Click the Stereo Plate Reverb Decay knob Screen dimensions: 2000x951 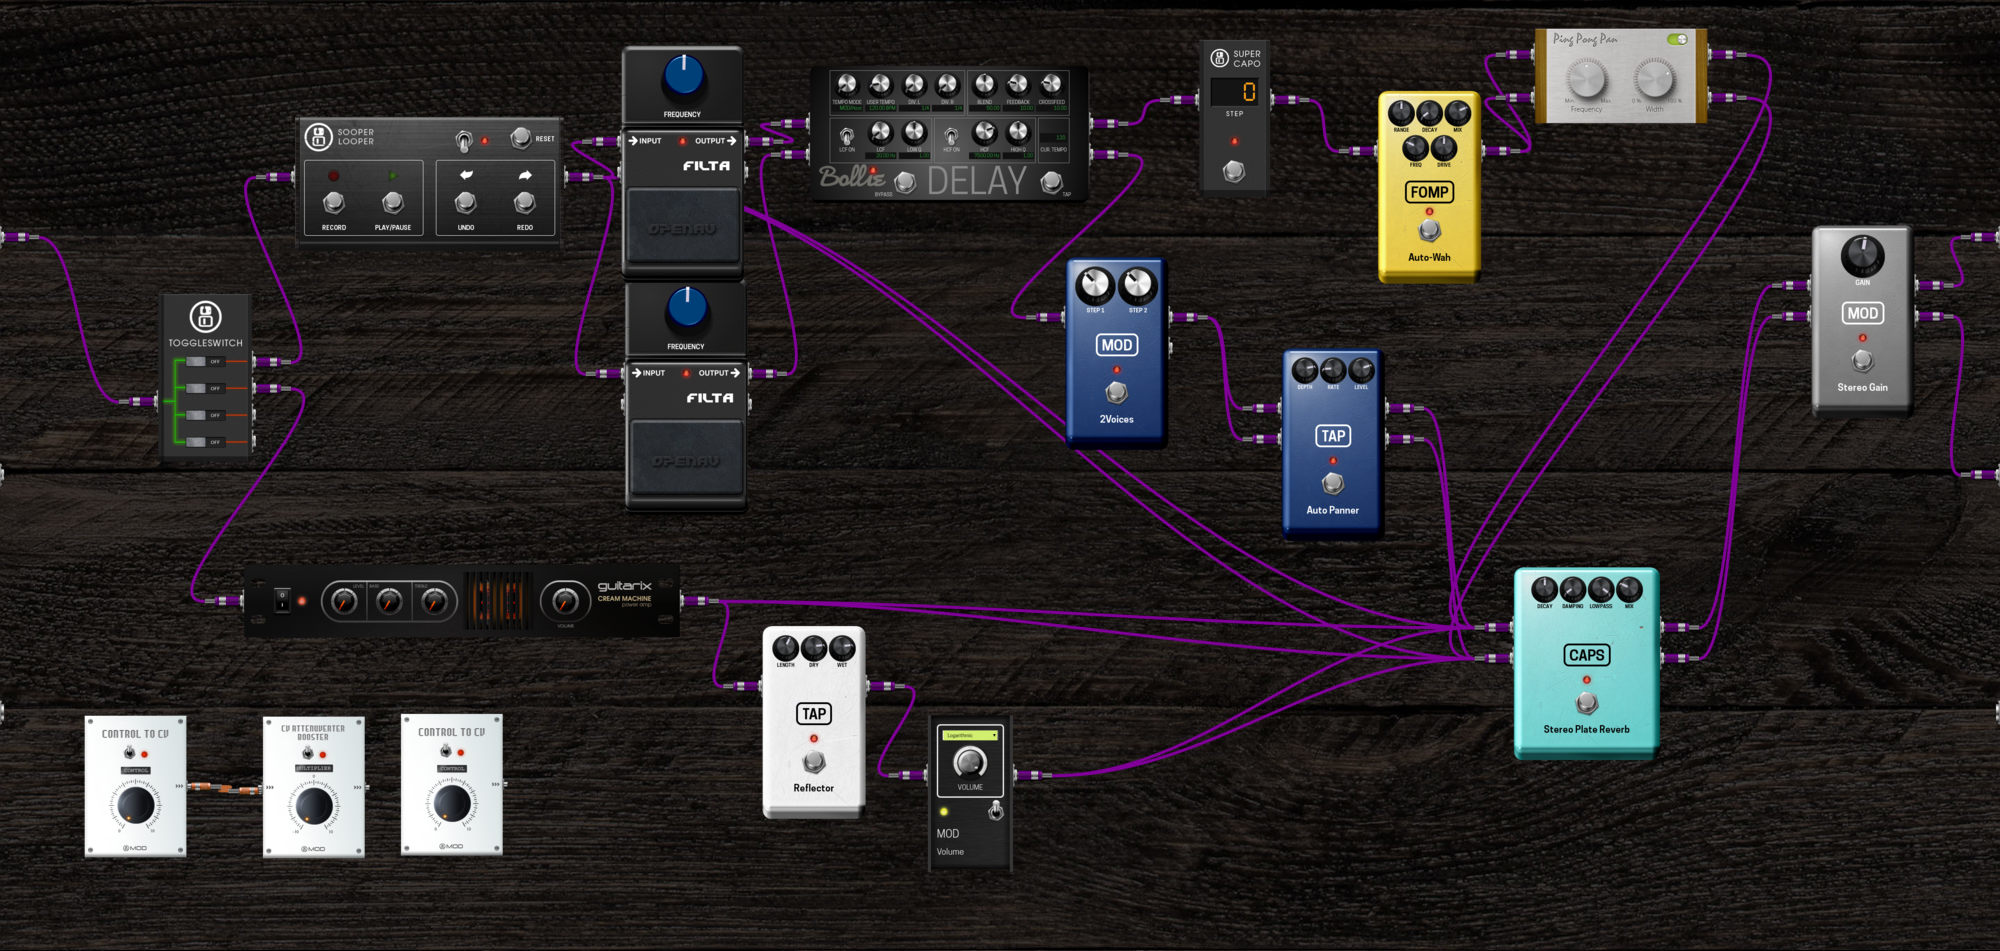click(1544, 589)
